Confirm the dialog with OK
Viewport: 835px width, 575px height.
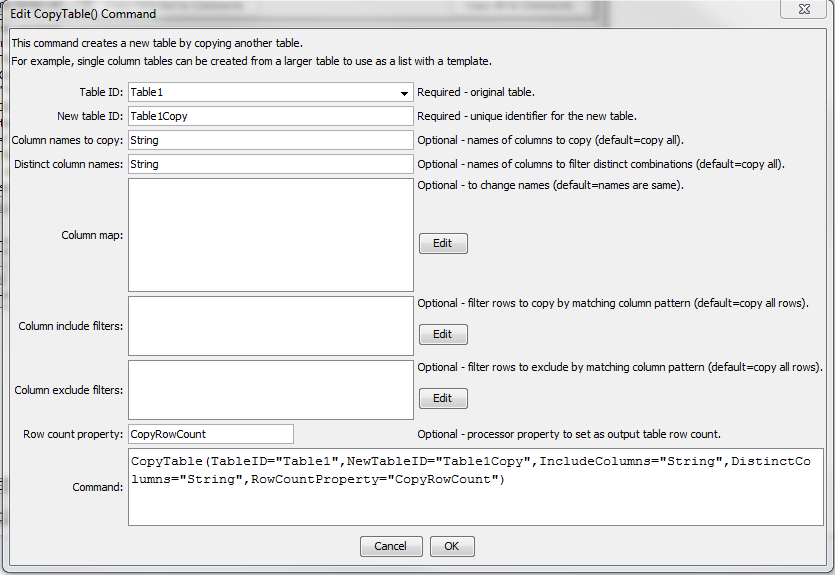[452, 546]
